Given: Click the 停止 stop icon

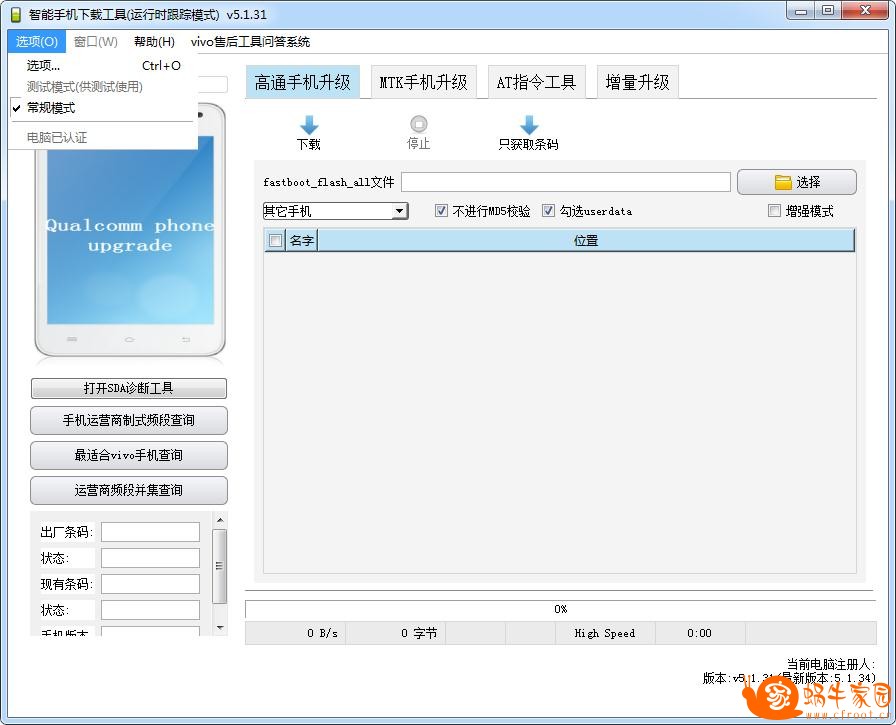Looking at the screenshot, I should point(418,124).
